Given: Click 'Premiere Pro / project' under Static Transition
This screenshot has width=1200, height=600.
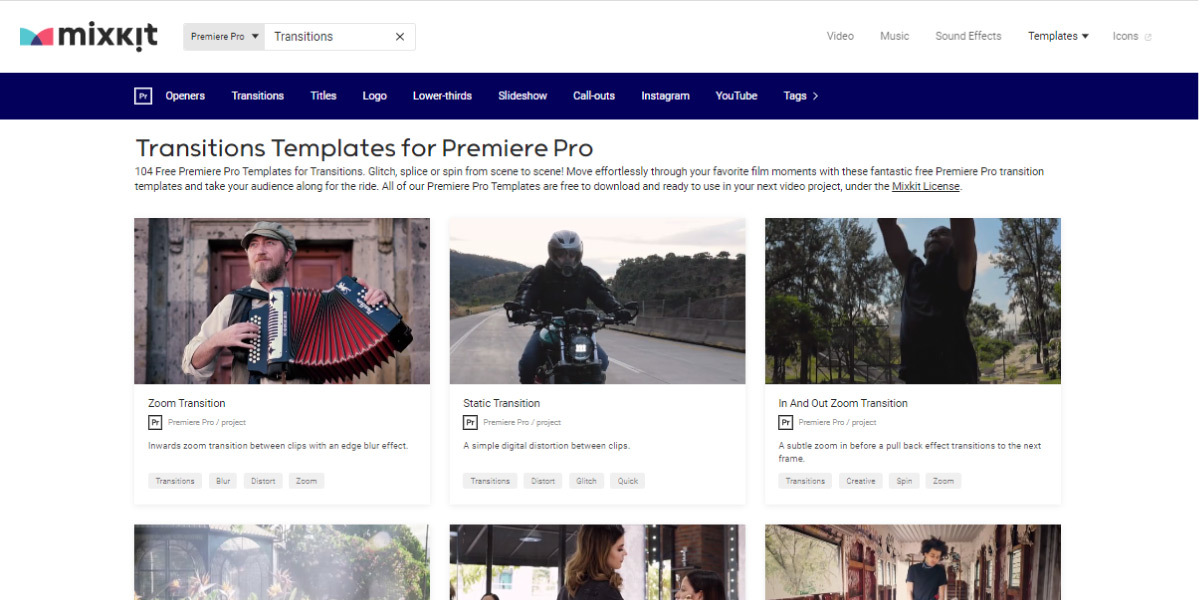Looking at the screenshot, I should [x=522, y=423].
